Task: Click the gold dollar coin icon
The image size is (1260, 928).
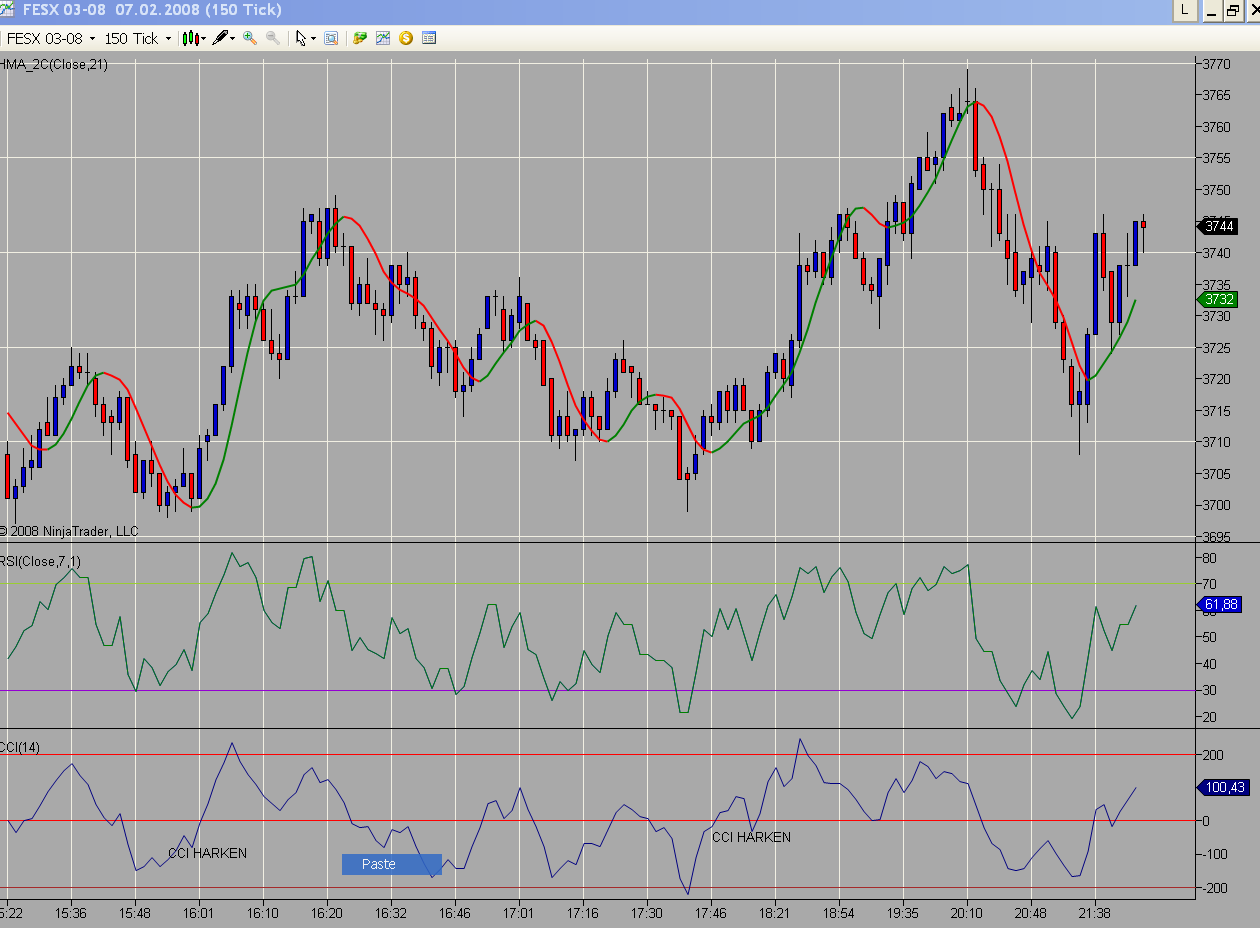Action: click(406, 38)
